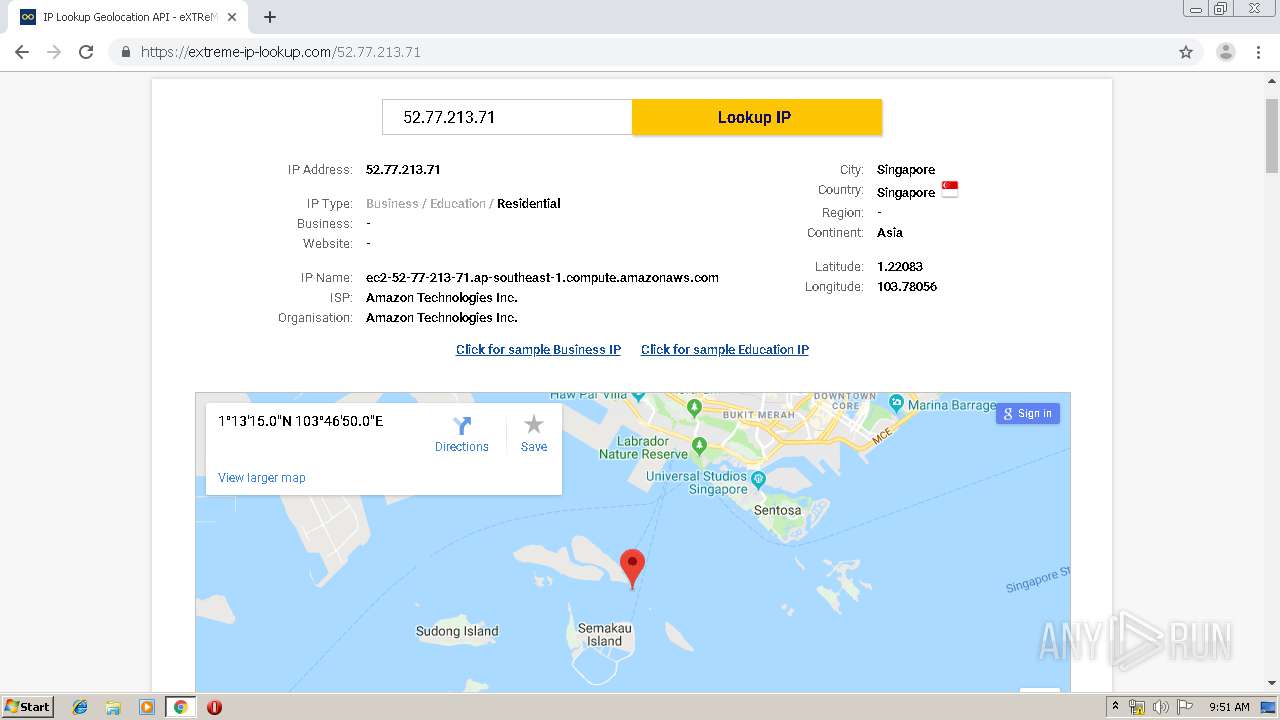The width and height of the screenshot is (1280, 720).
Task: Open Chrome three-dot menu
Action: click(x=1258, y=52)
